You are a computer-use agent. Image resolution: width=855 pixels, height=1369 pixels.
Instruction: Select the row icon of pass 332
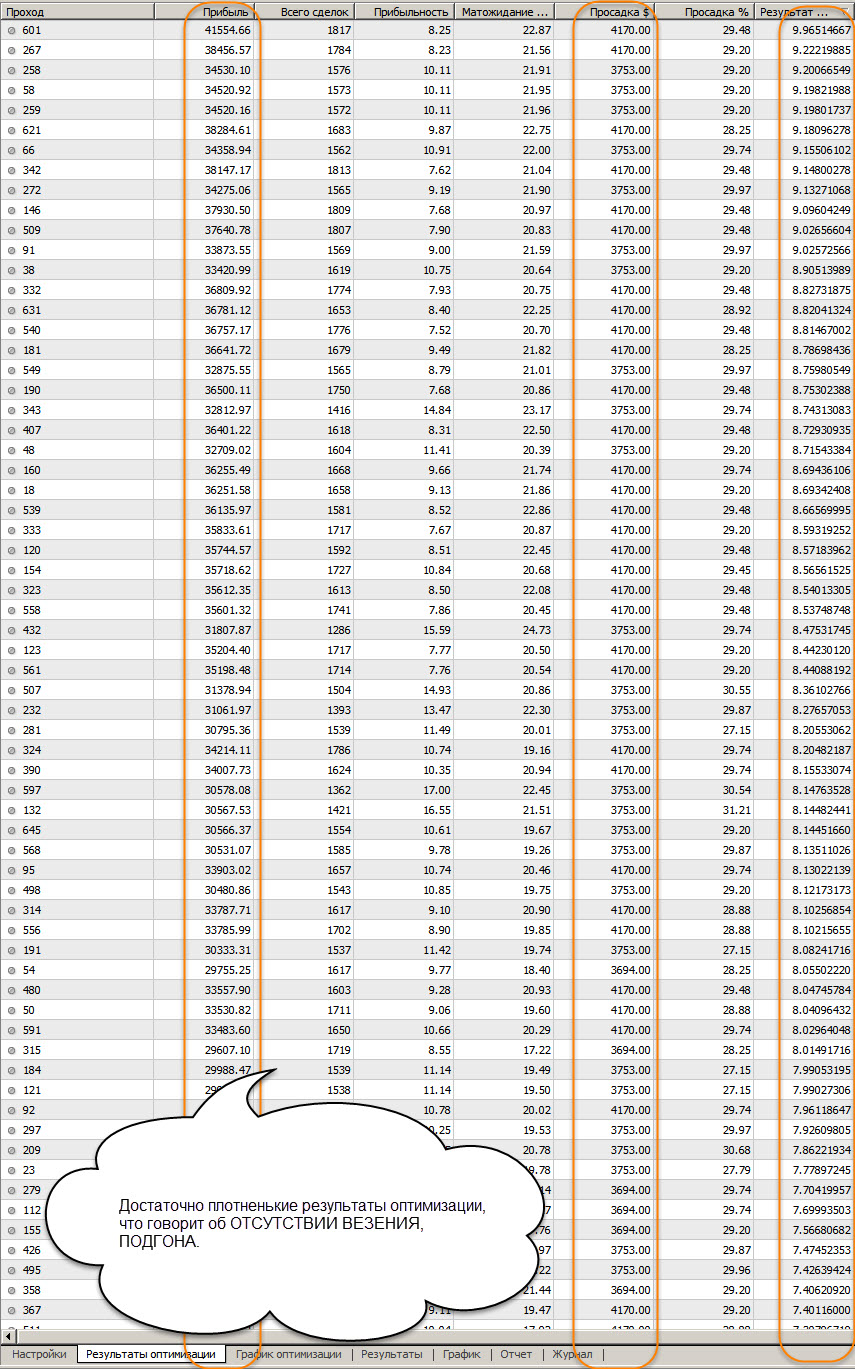pos(11,290)
